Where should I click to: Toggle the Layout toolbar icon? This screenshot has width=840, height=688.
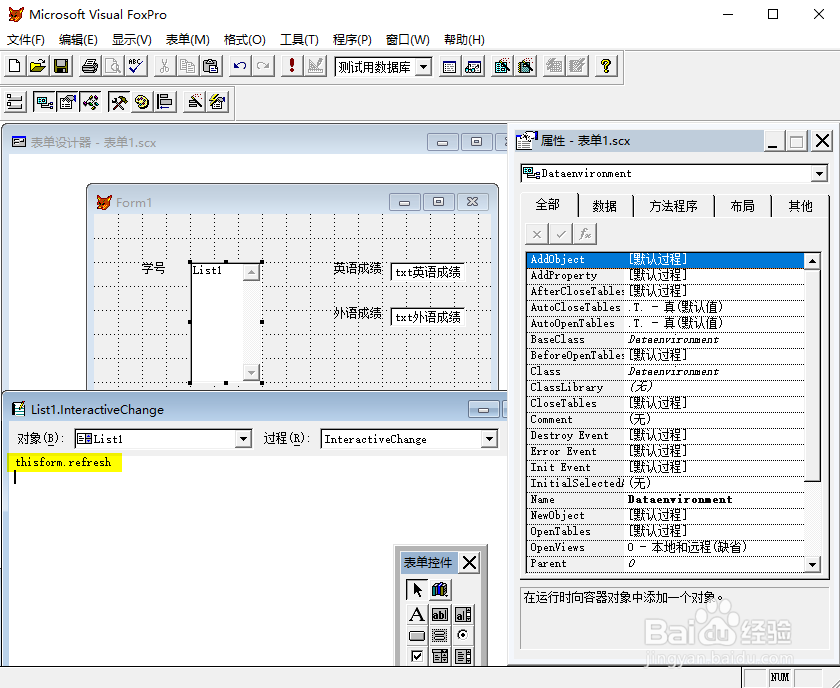[x=166, y=101]
